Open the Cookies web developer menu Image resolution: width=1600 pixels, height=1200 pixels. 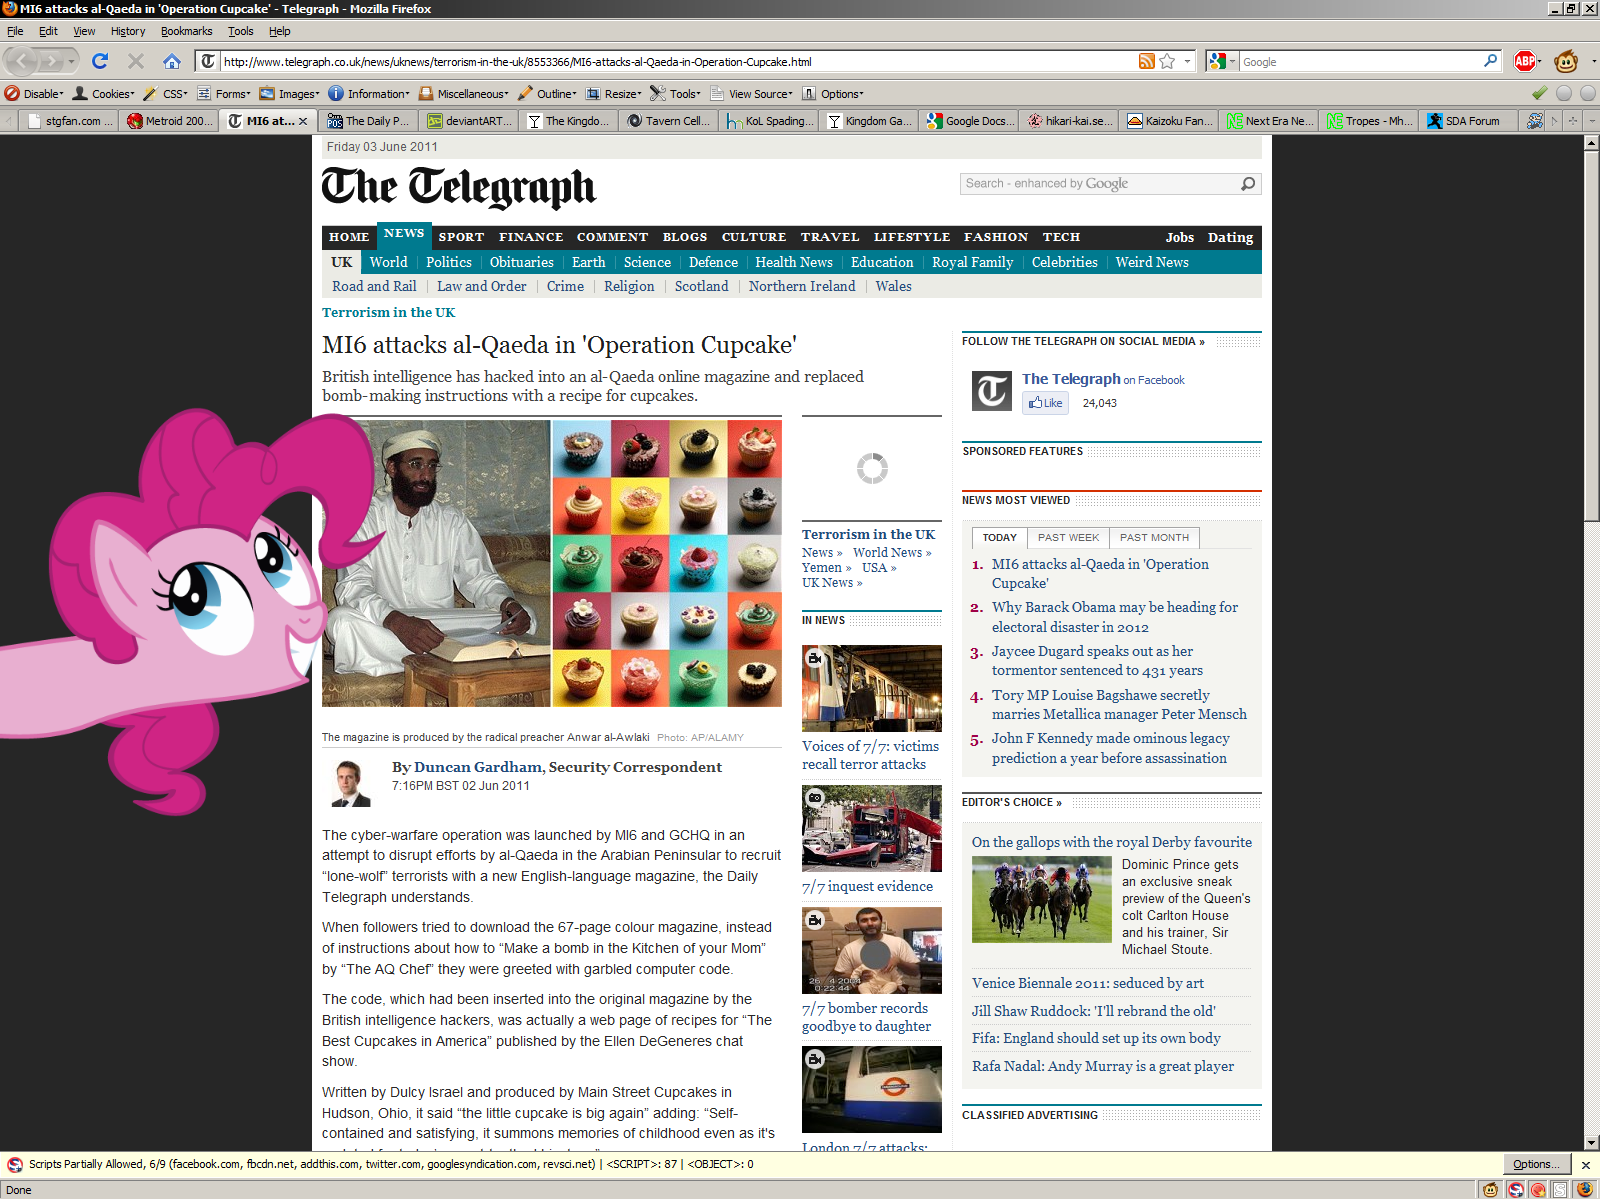104,93
